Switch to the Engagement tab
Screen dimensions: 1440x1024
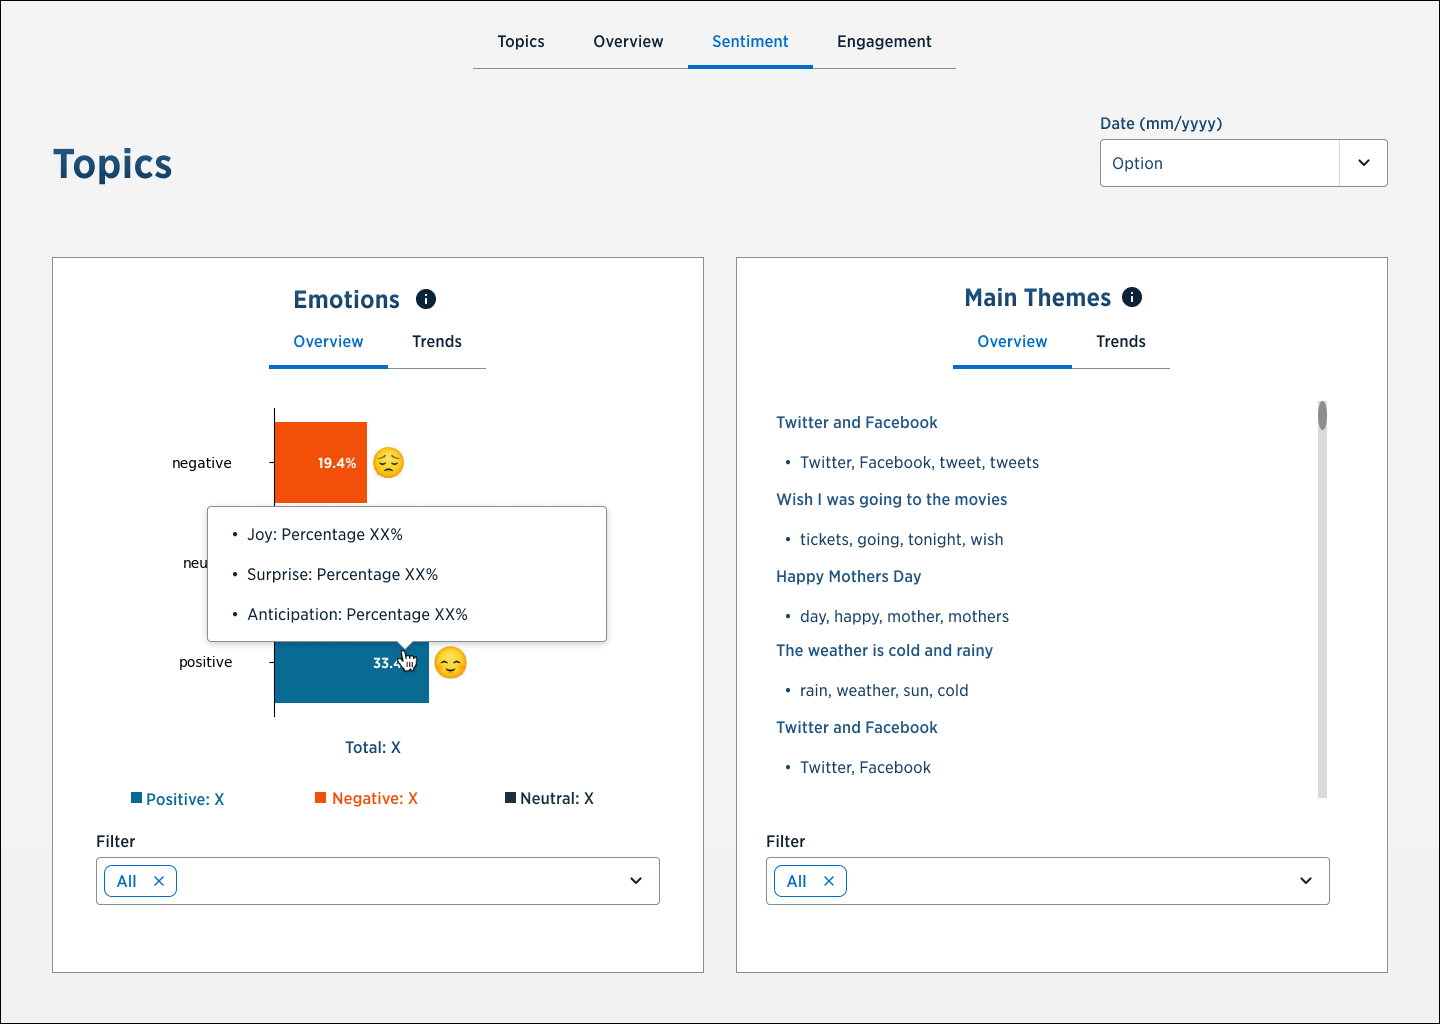tap(884, 42)
